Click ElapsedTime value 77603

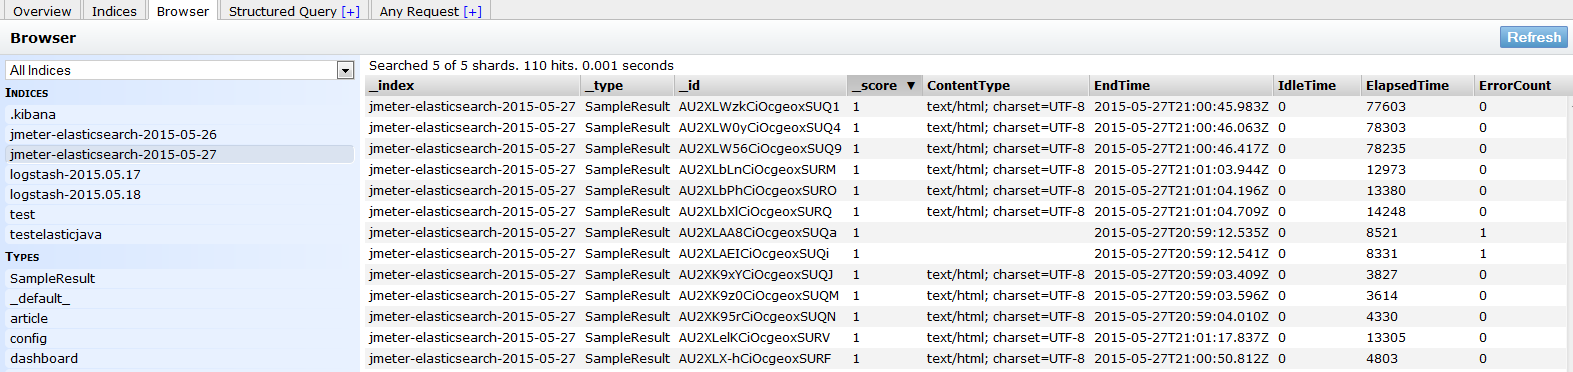tap(1386, 106)
